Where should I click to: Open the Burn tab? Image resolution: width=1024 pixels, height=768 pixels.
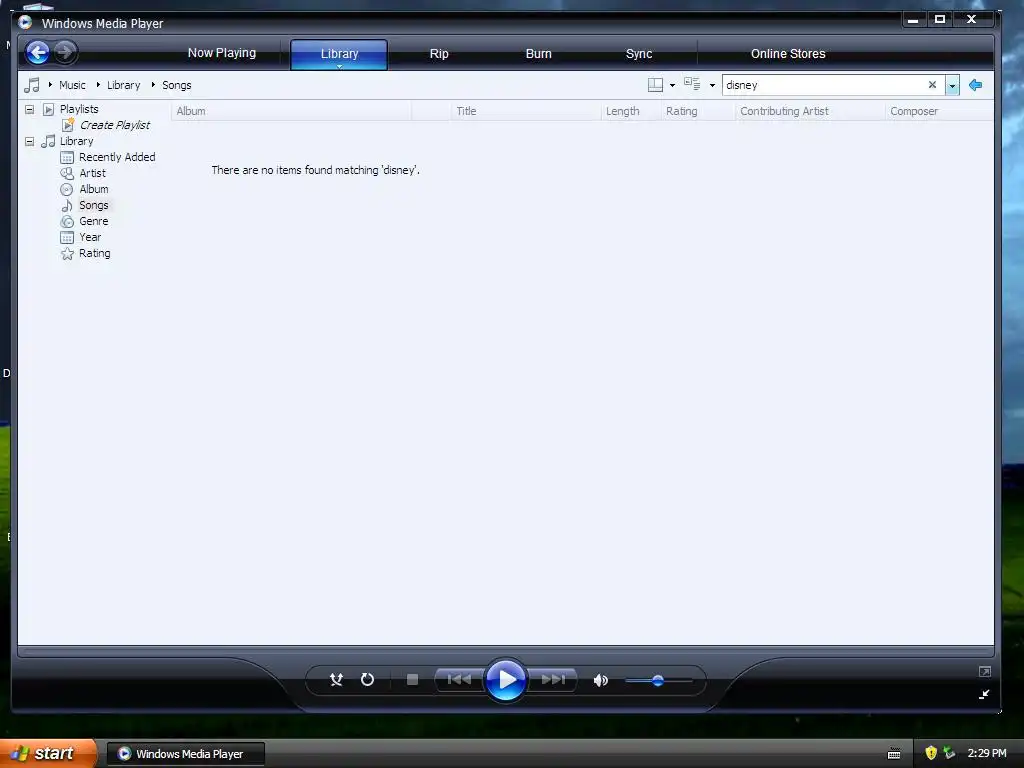tap(539, 54)
